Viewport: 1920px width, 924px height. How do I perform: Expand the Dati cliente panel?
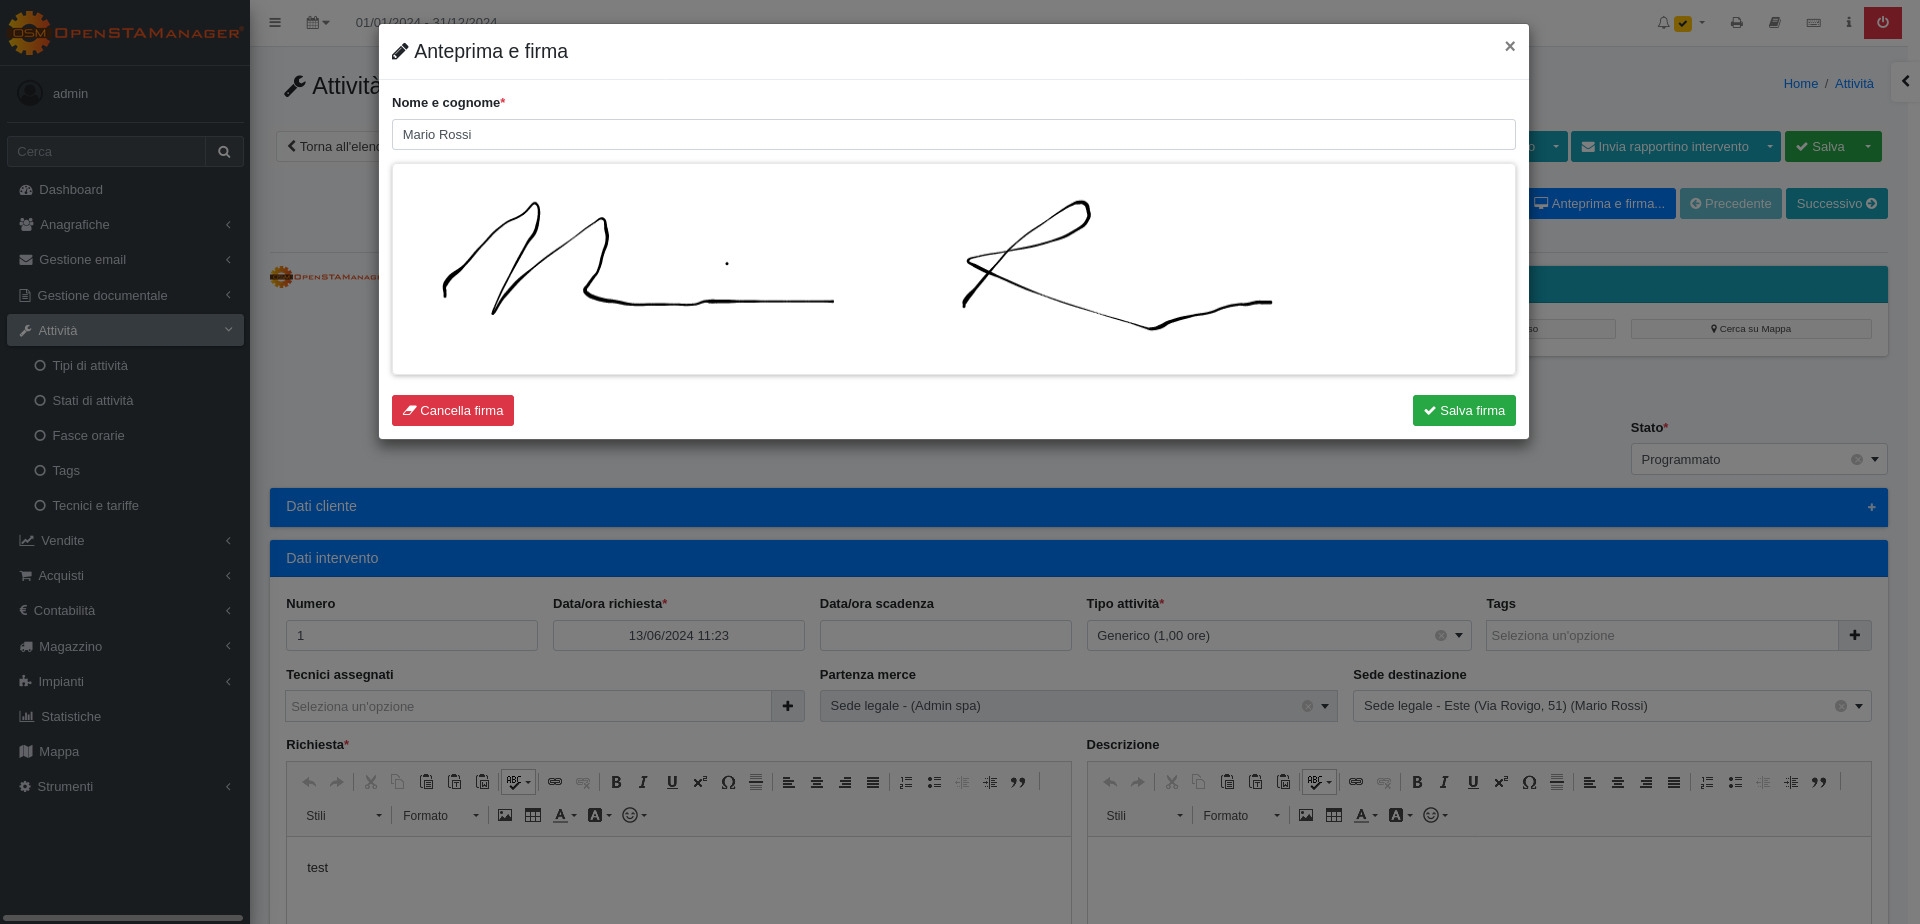(x=1871, y=507)
